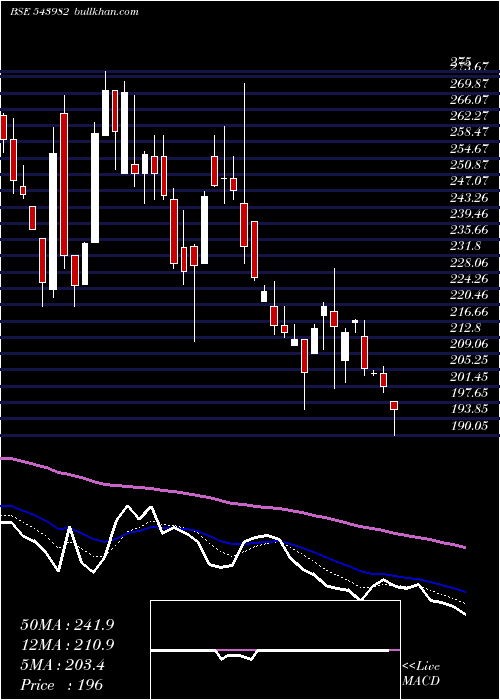Viewport: 500px width, 700px height.
Task: Click the 228.06 axis value
Action: coord(470,263)
